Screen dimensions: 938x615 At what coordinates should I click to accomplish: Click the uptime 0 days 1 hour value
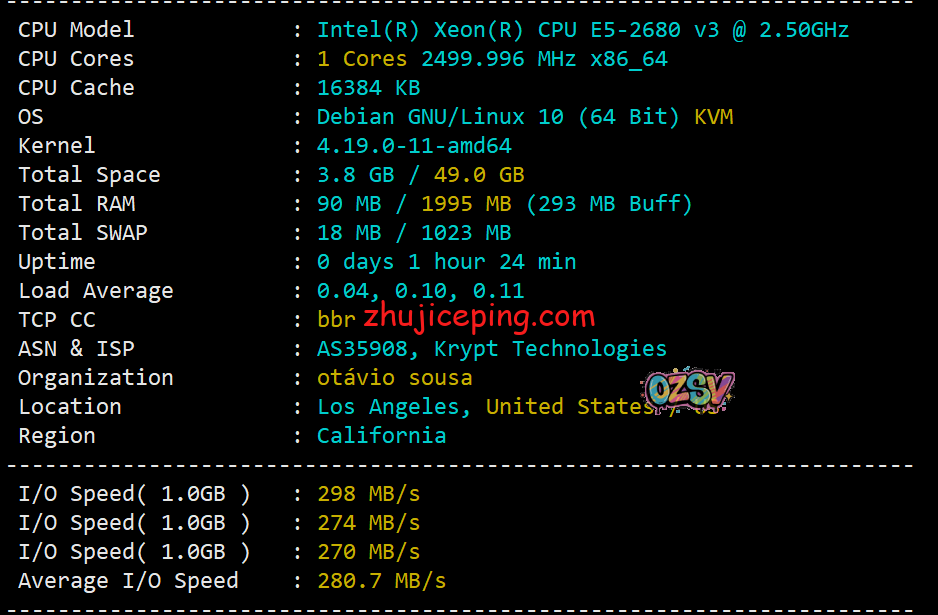446,262
